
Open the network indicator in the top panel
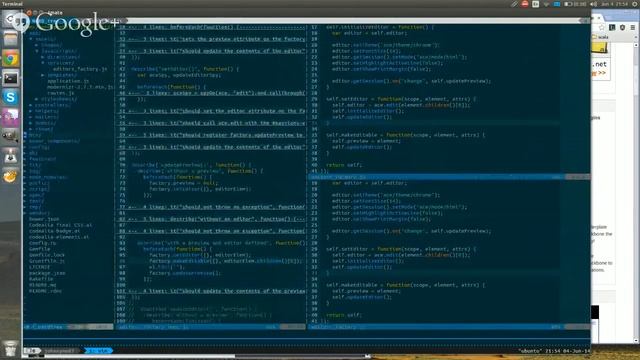546,4
